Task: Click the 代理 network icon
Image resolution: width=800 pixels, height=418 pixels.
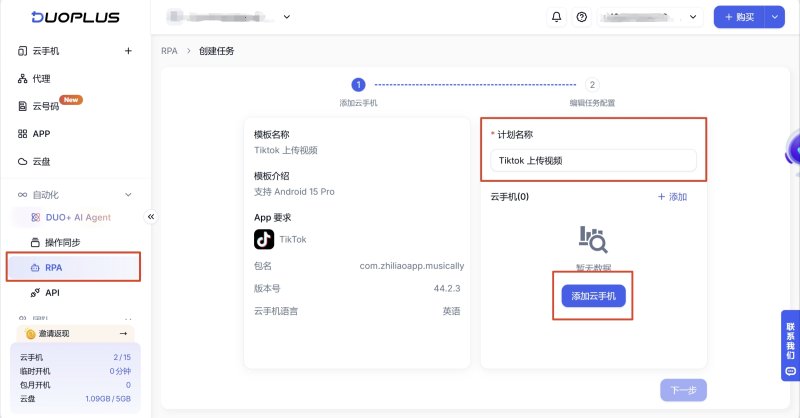Action: click(22, 79)
